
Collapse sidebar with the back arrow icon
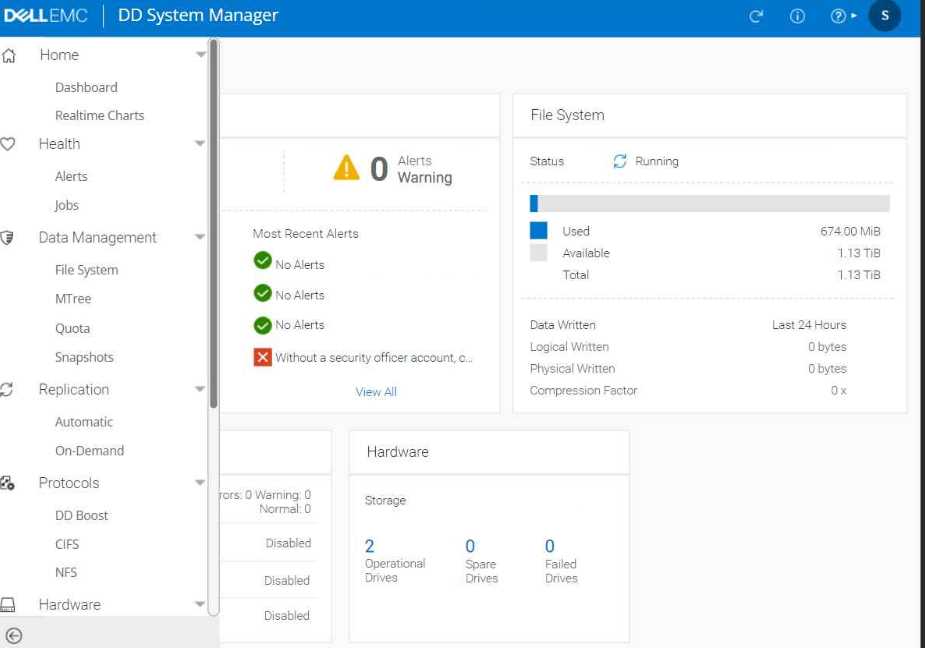click(x=14, y=635)
